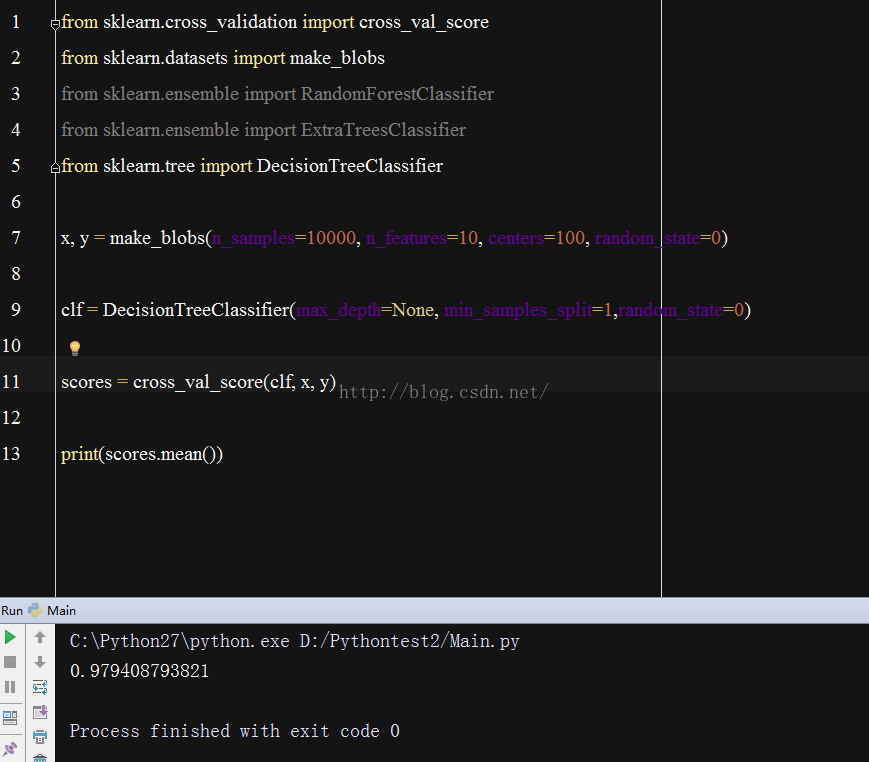Click on centers=100 argument in line 7

[536, 238]
